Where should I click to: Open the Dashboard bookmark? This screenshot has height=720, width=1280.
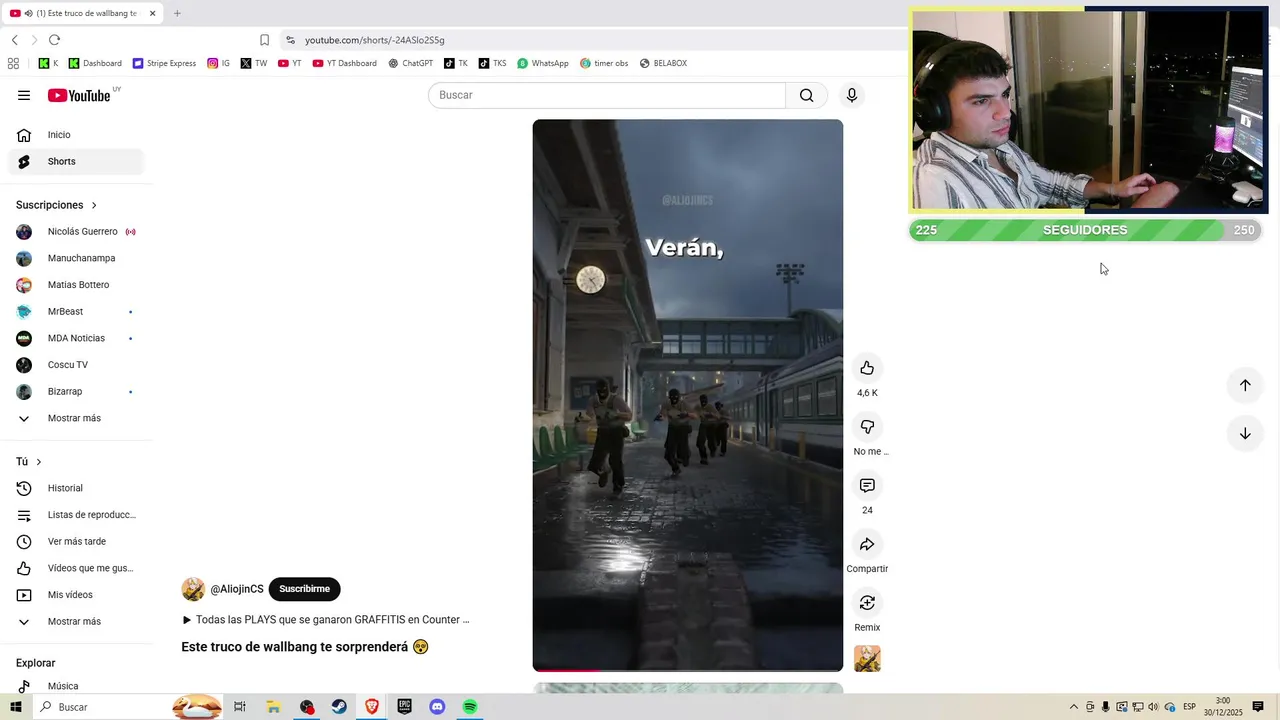(x=95, y=63)
